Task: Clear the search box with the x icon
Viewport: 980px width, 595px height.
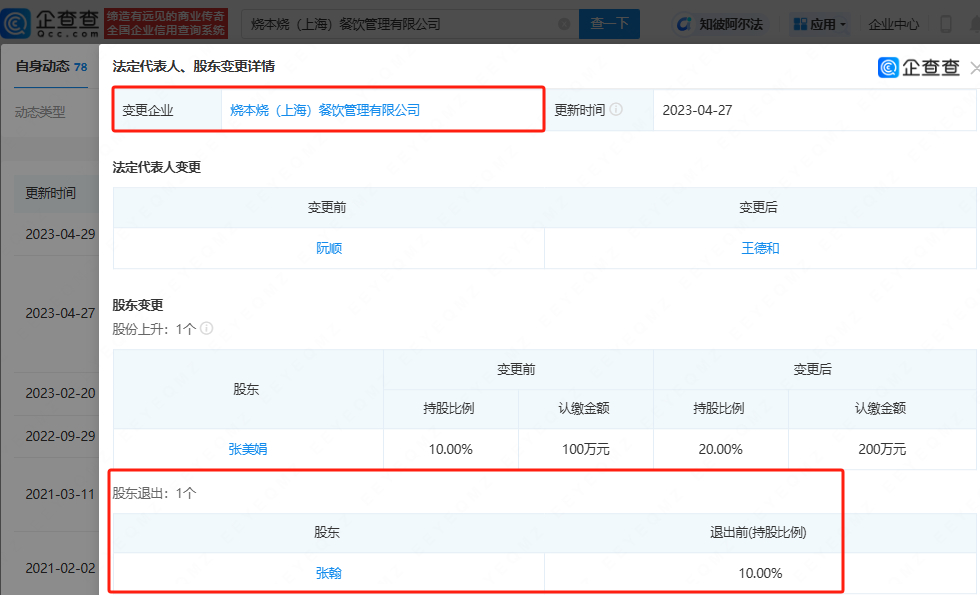Action: (564, 24)
